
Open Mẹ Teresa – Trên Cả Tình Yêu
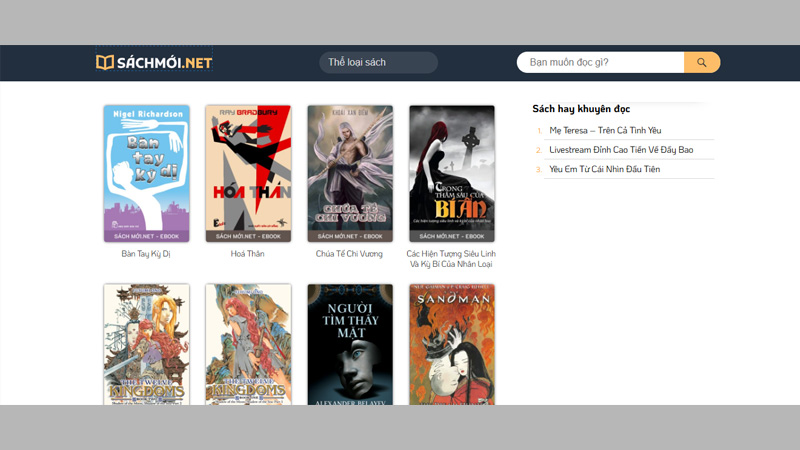click(x=605, y=130)
